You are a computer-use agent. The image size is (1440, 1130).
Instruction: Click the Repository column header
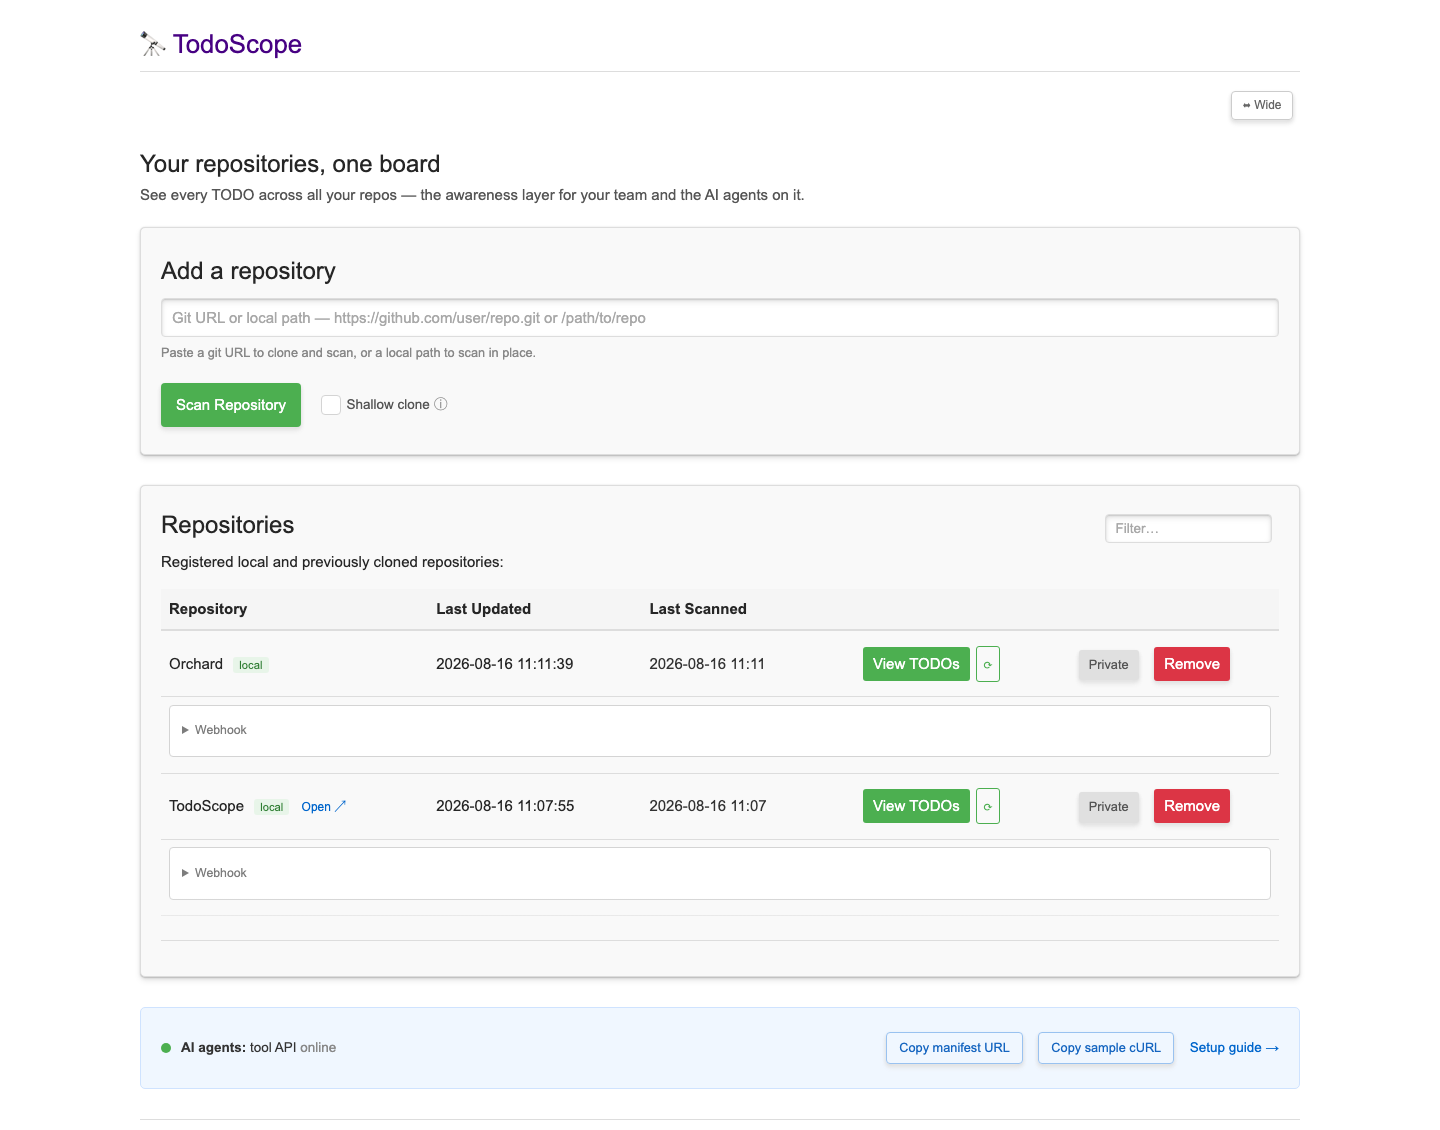208,609
